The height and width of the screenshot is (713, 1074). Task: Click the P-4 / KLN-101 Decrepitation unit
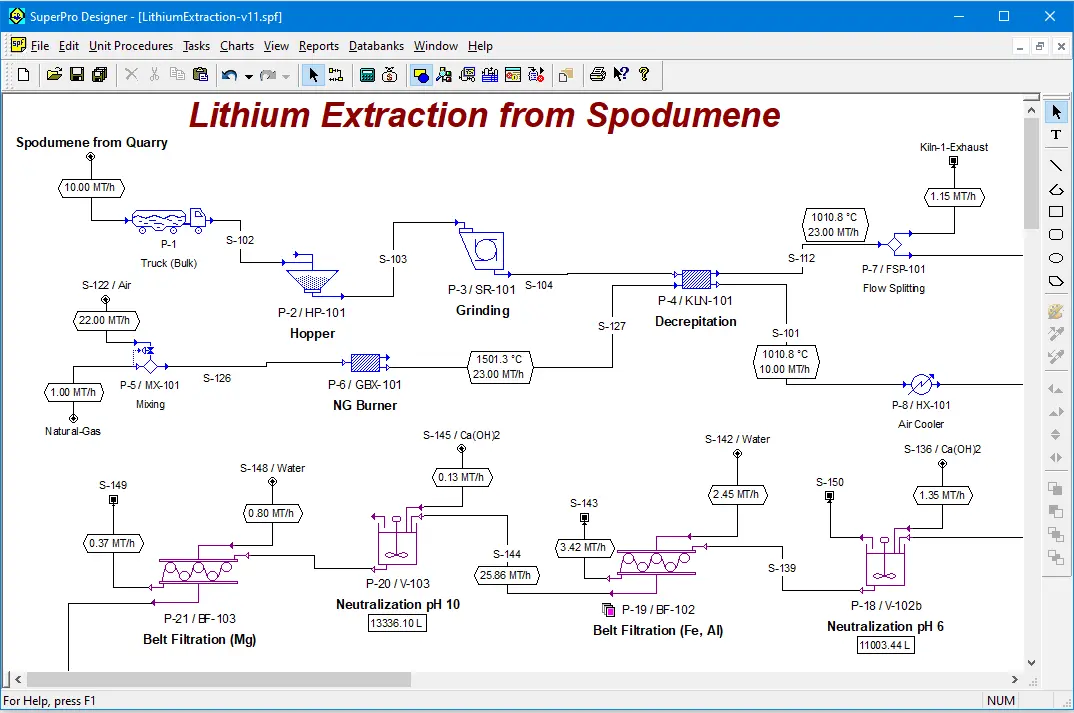[695, 279]
